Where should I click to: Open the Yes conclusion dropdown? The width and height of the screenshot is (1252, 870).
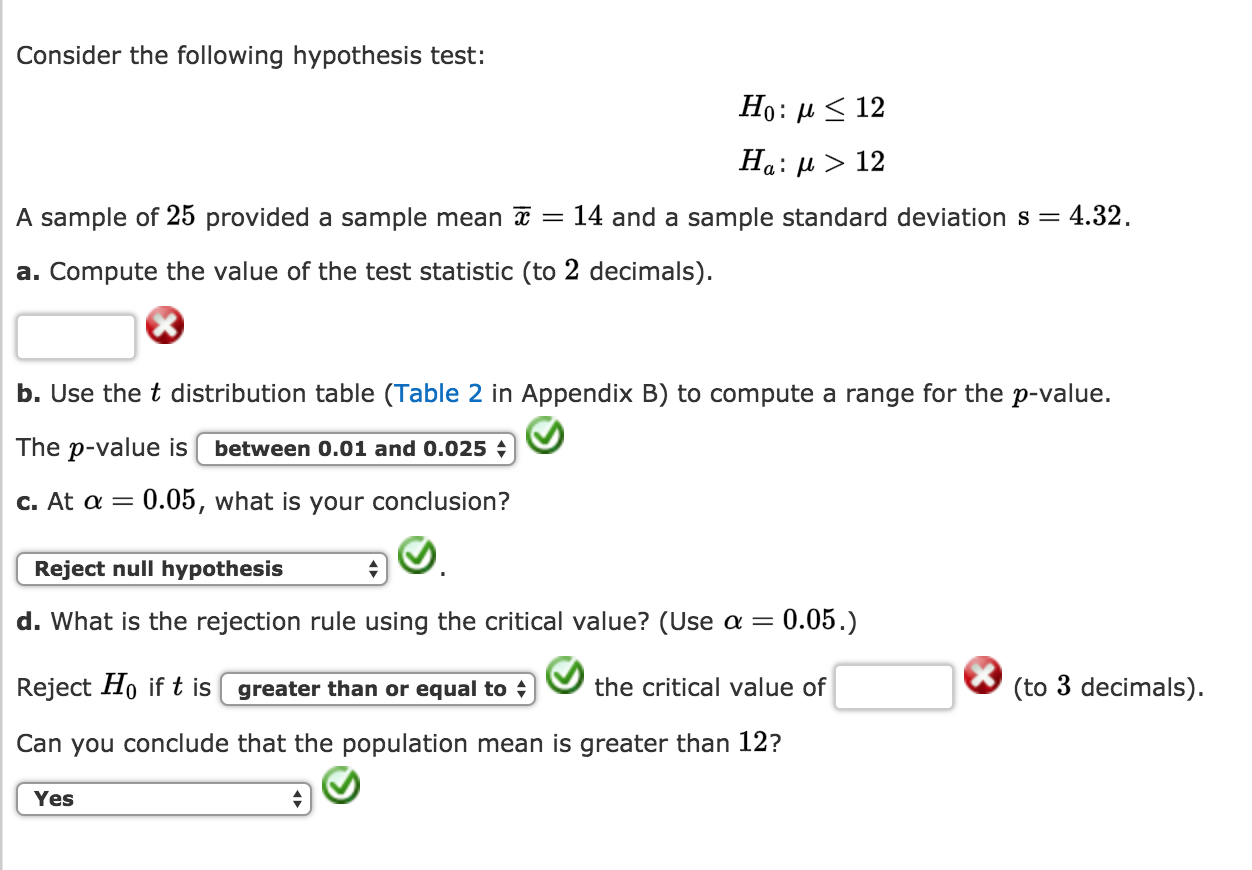164,799
